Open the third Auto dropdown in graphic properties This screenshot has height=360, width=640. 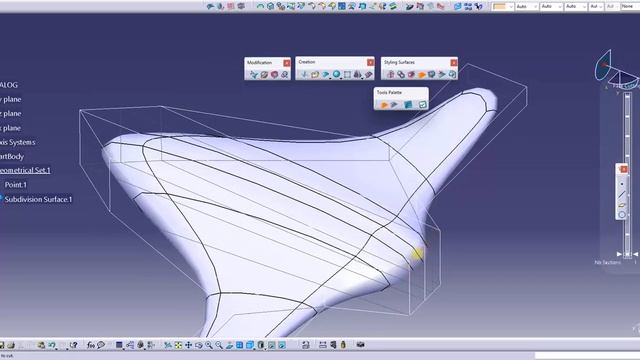click(576, 7)
